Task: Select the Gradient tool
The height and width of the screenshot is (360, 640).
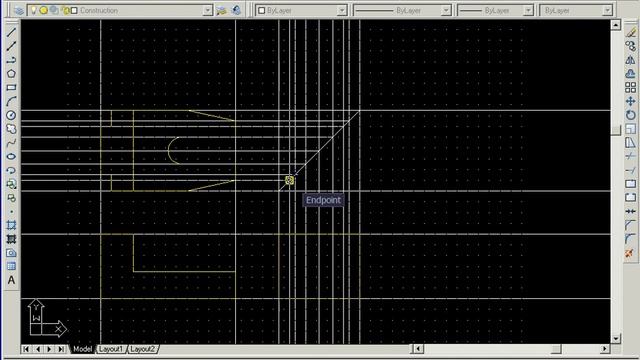Action: coord(11,239)
